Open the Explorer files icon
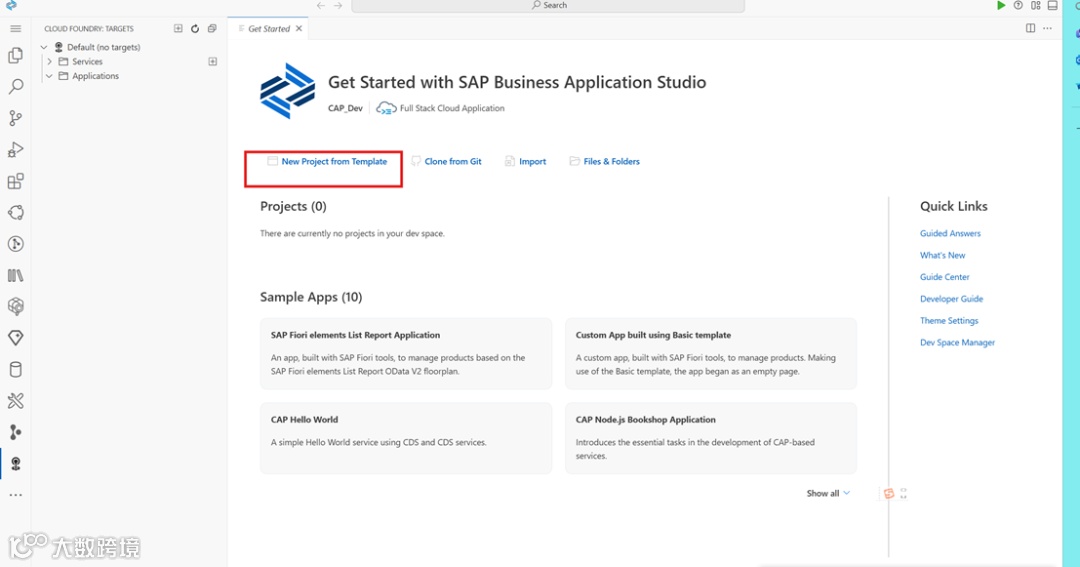The width and height of the screenshot is (1080, 567). (15, 55)
